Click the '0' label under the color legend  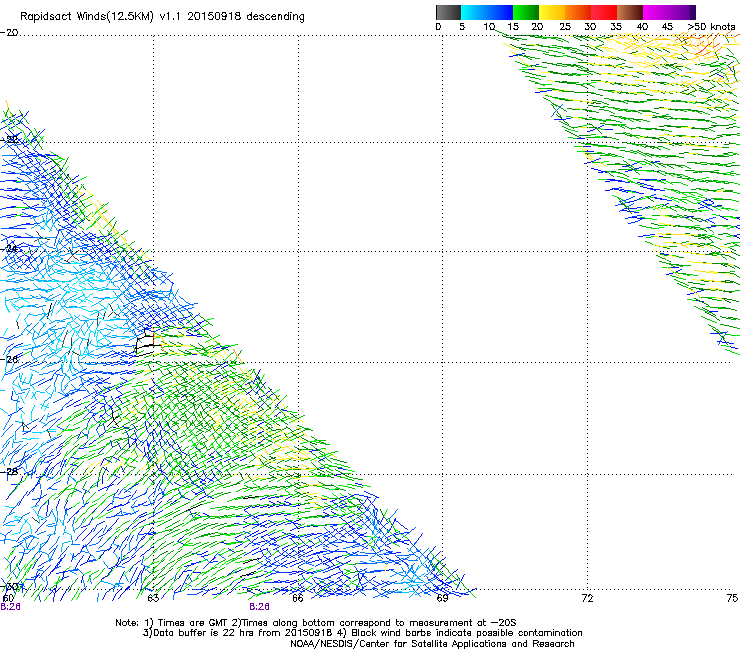pyautogui.click(x=438, y=27)
